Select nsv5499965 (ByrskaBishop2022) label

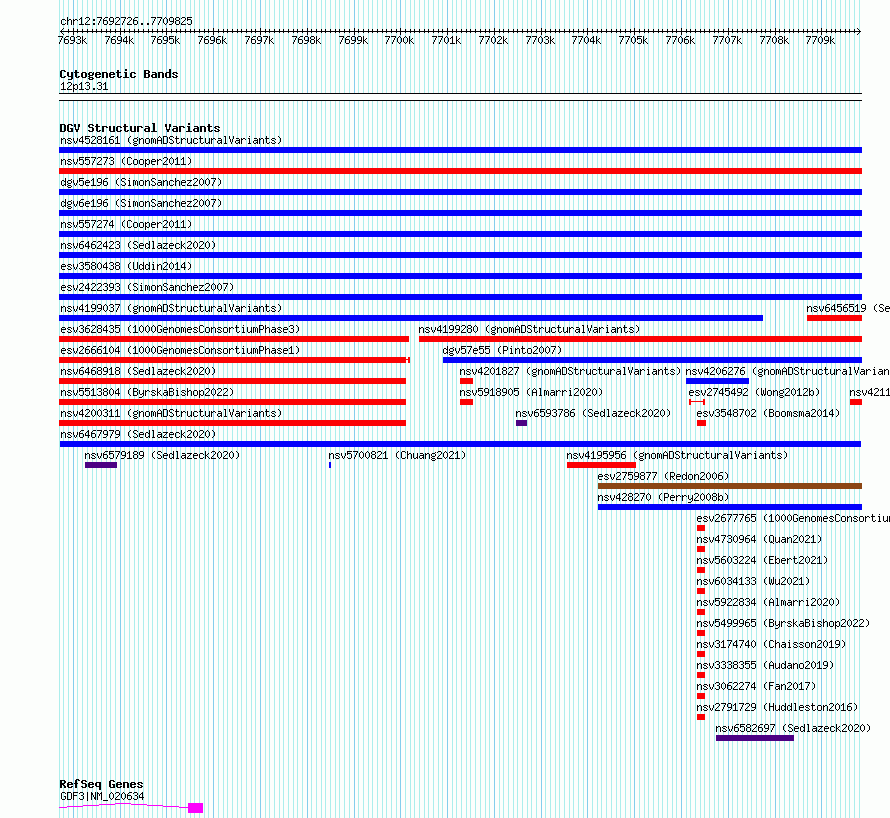[x=783, y=623]
